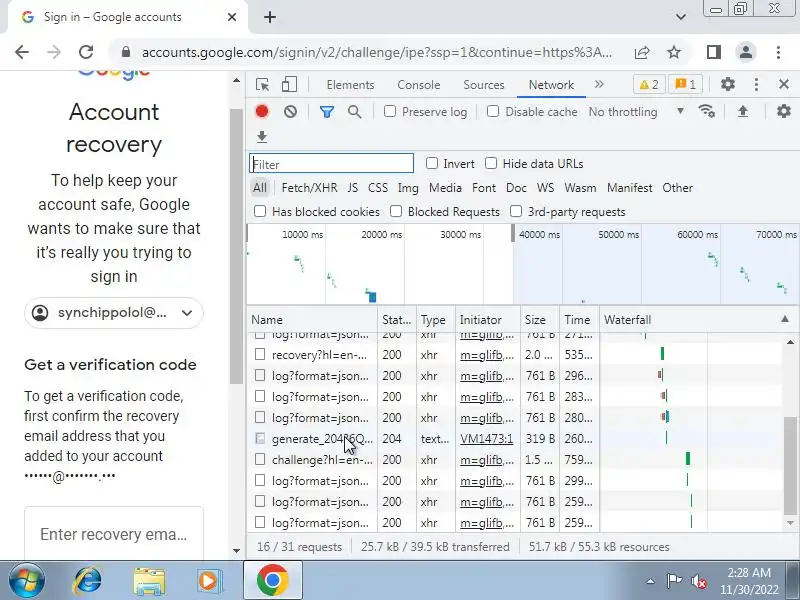This screenshot has width=800, height=600.
Task: Focus the Enter recovery email field
Action: point(114,534)
